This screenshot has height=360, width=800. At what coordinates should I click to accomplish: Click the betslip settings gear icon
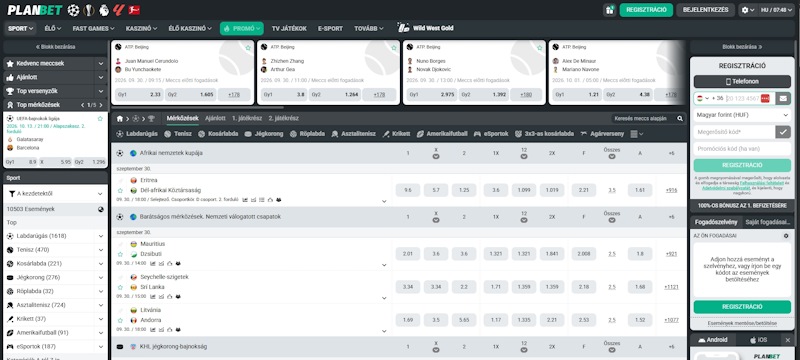(786, 236)
